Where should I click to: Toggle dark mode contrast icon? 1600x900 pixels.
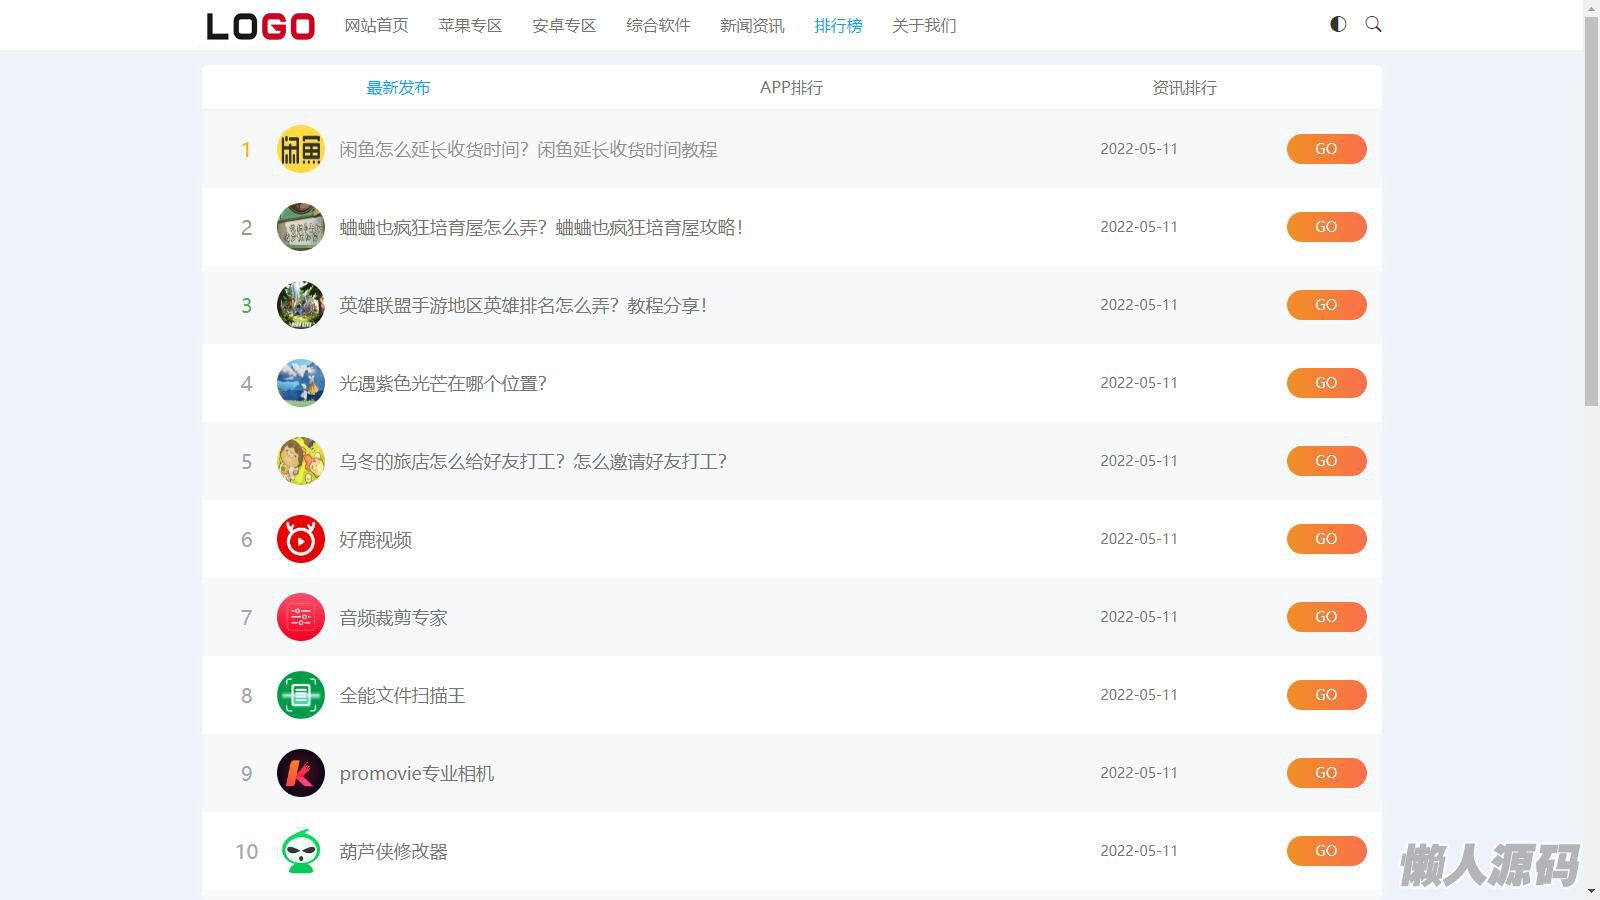click(1338, 24)
